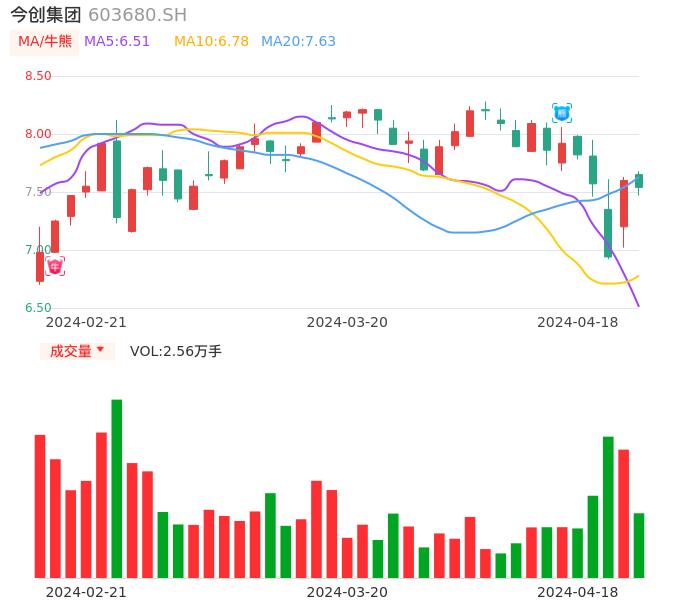Click the 成交量 indicator label
The image size is (686, 606).
coord(70,351)
